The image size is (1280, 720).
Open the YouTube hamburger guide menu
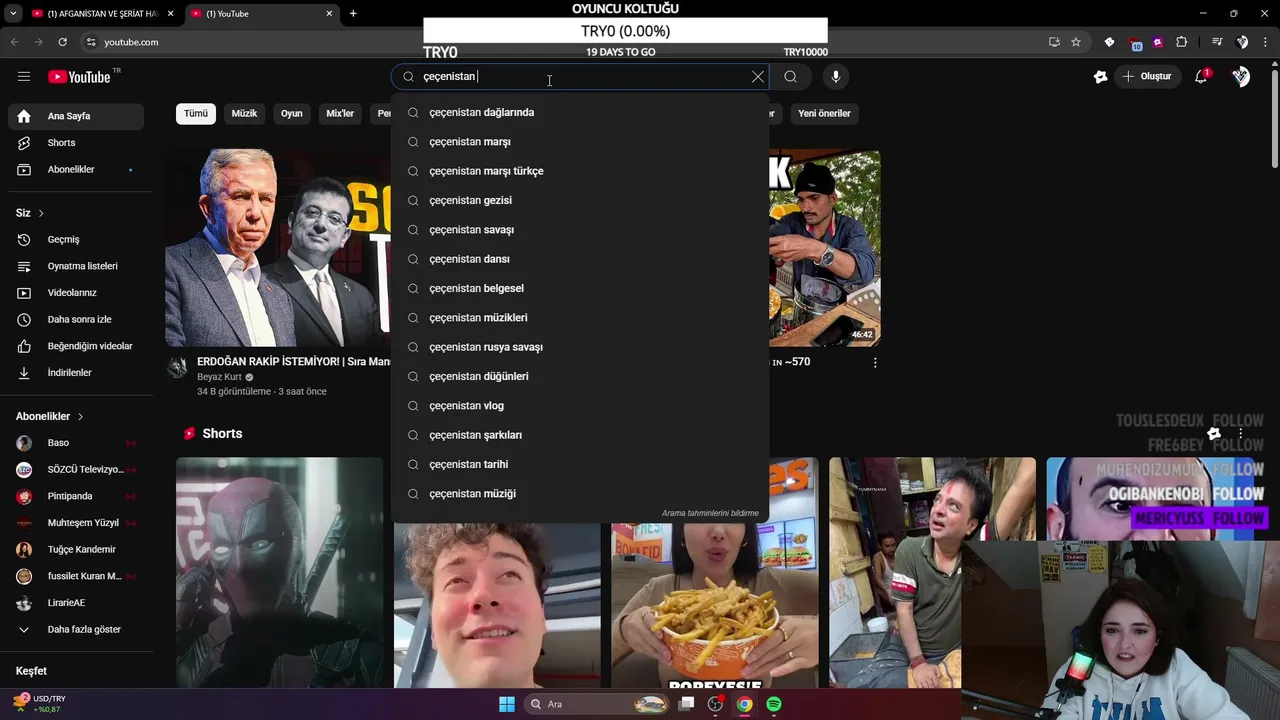pyautogui.click(x=24, y=76)
